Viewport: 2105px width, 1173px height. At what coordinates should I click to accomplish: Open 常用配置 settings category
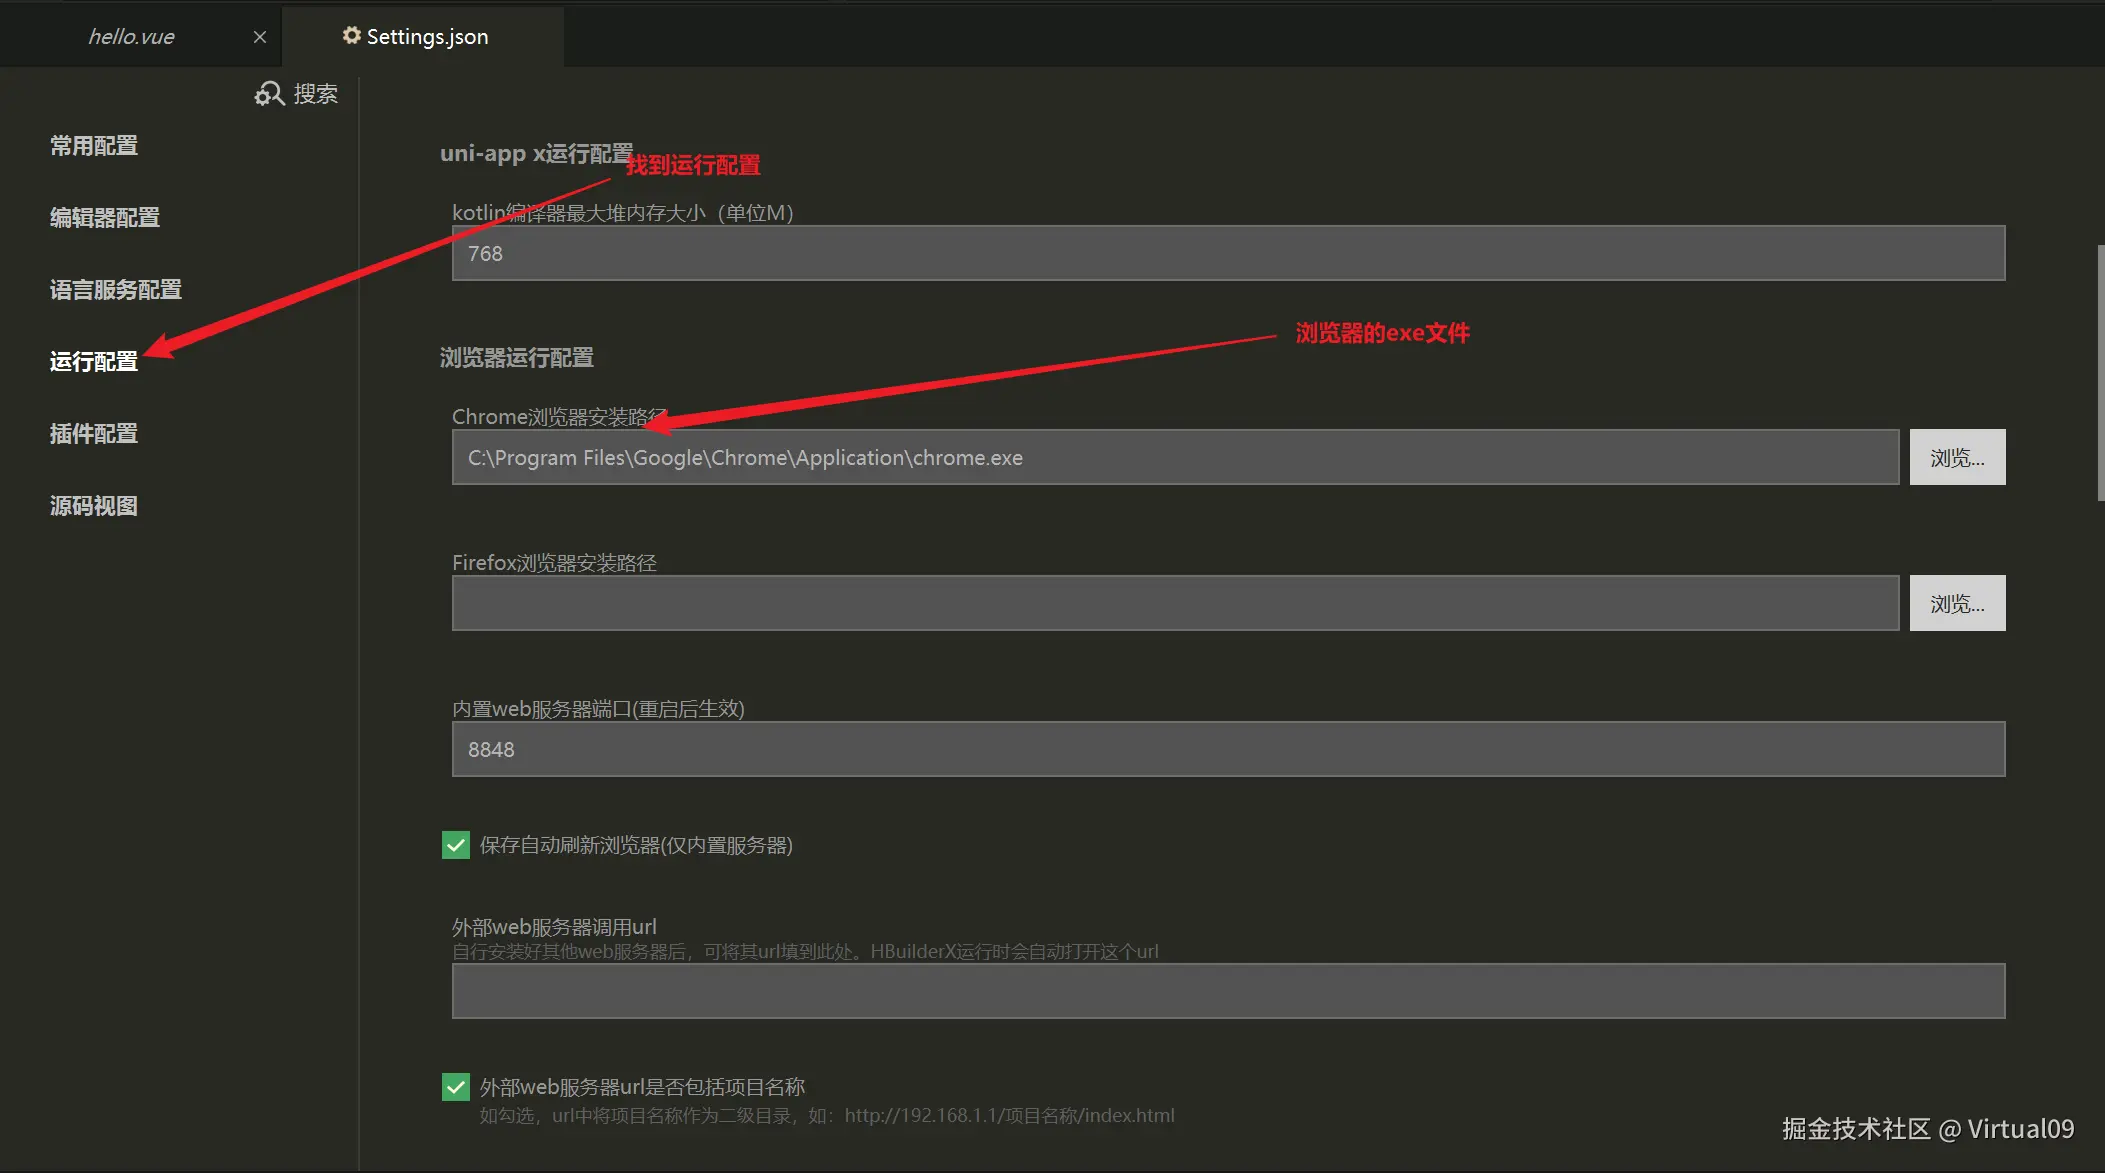pos(94,146)
